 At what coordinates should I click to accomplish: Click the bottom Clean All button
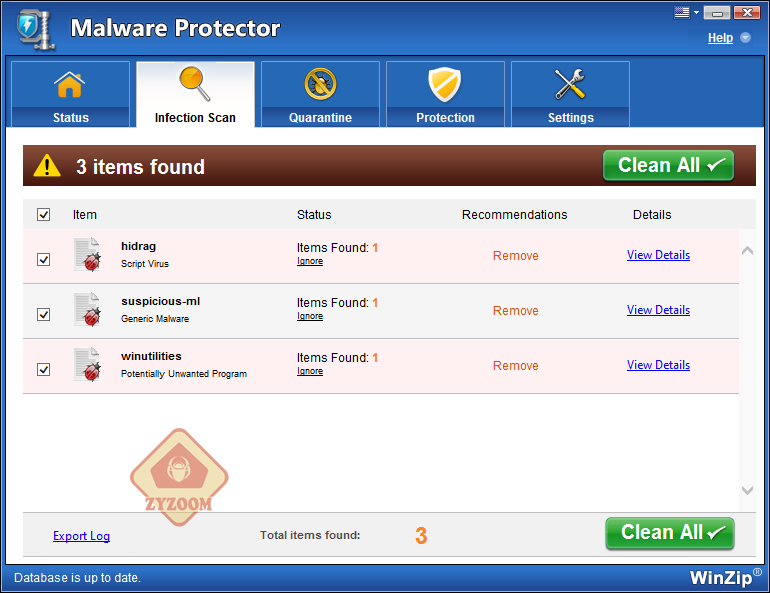pos(670,533)
